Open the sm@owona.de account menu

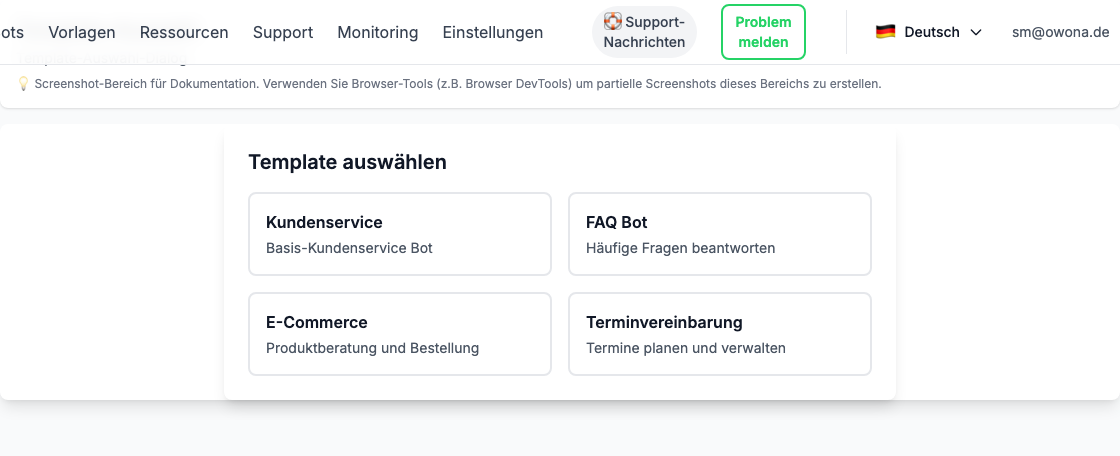click(x=1060, y=32)
